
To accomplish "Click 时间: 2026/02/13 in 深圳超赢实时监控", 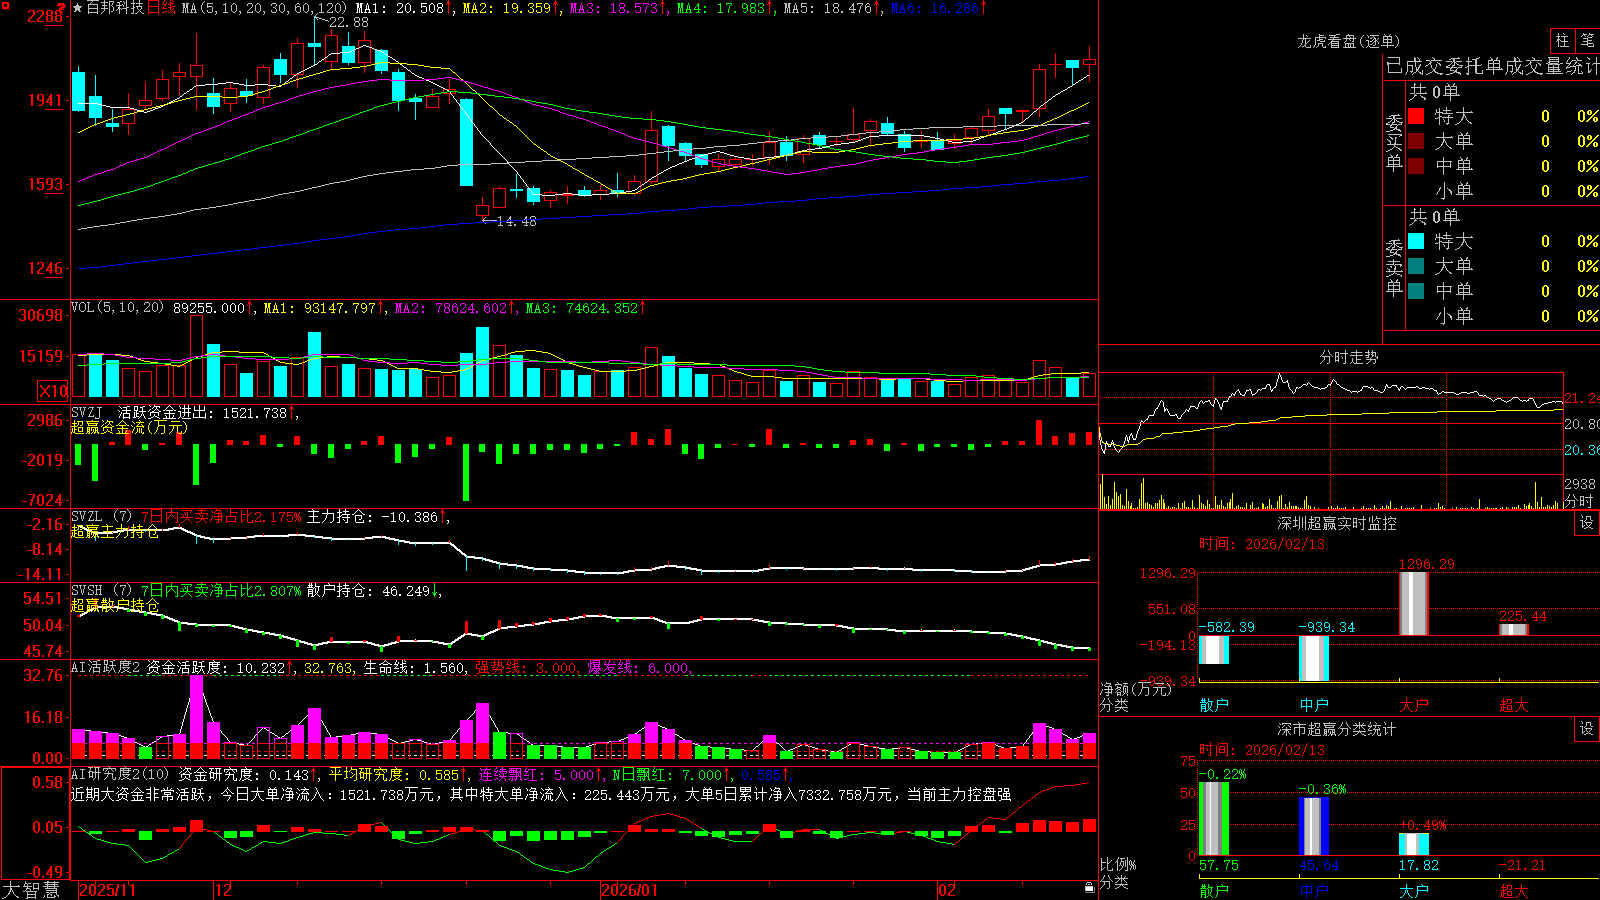I will click(1262, 544).
